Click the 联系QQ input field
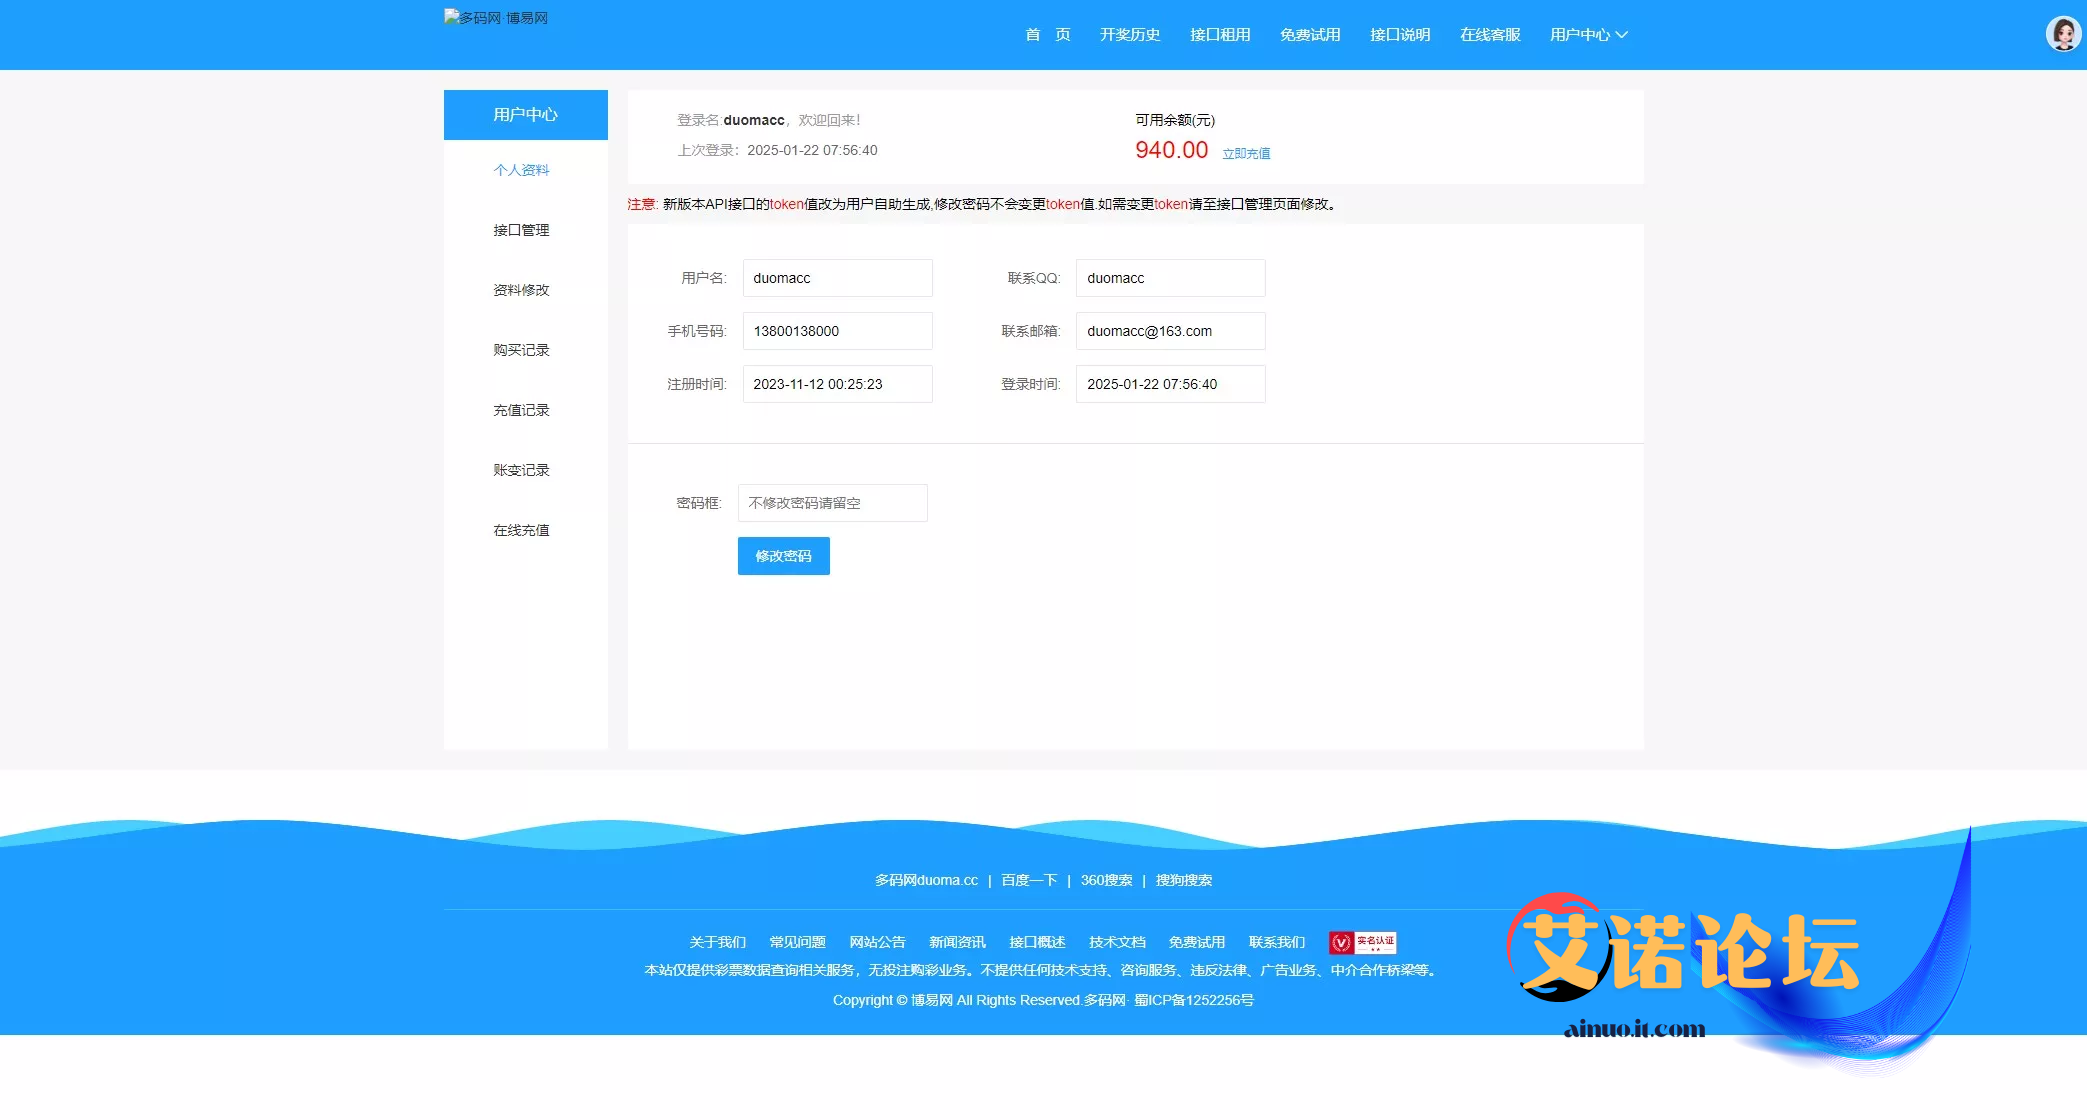2087x1120 pixels. [x=1171, y=278]
